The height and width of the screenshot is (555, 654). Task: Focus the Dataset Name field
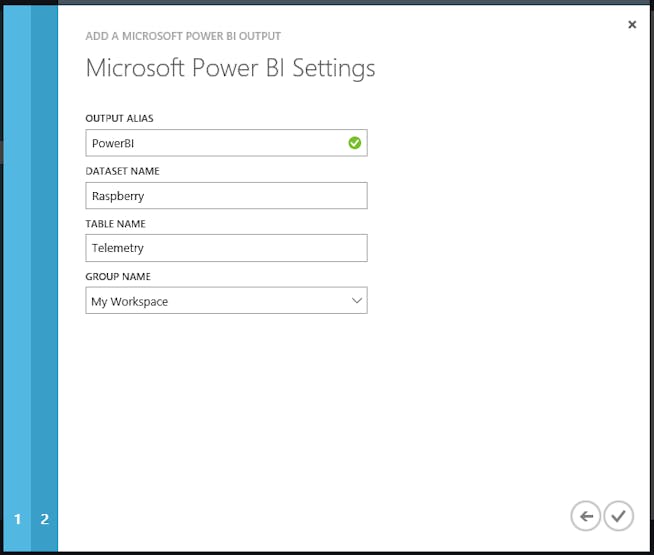click(x=226, y=196)
